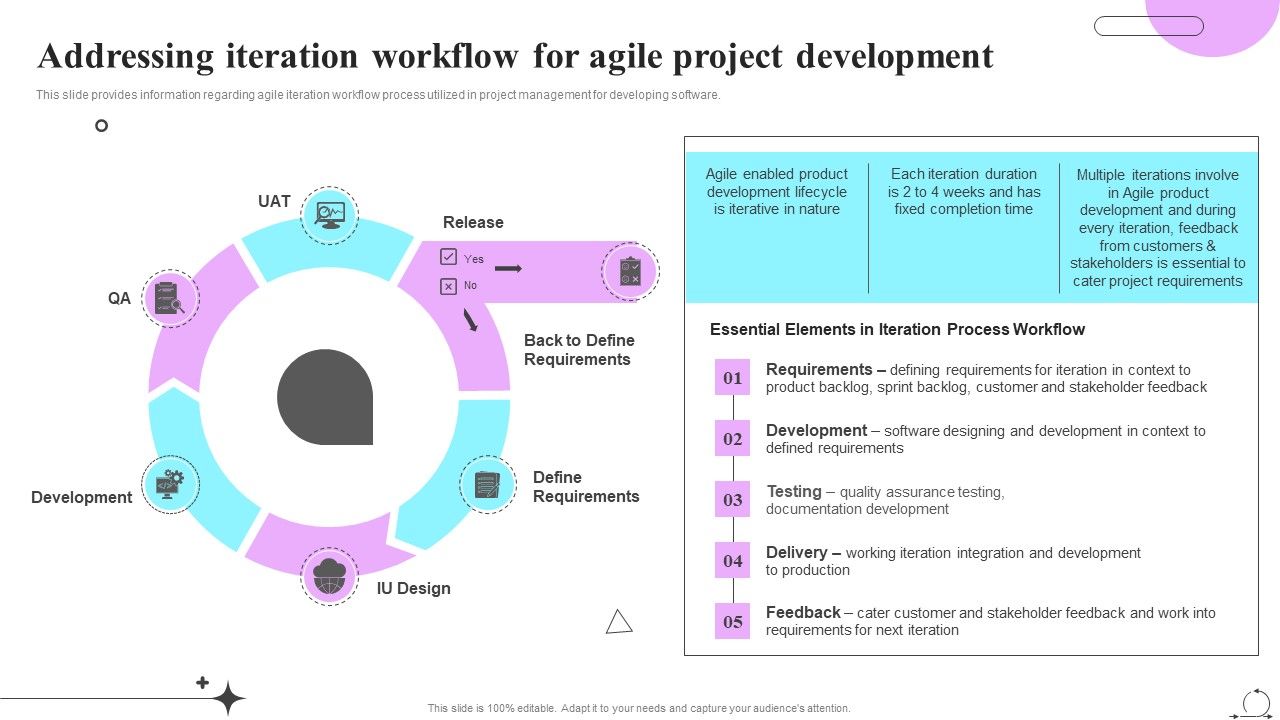This screenshot has width=1280, height=720.
Task: Click the Development code gear icon
Action: pyautogui.click(x=170, y=485)
